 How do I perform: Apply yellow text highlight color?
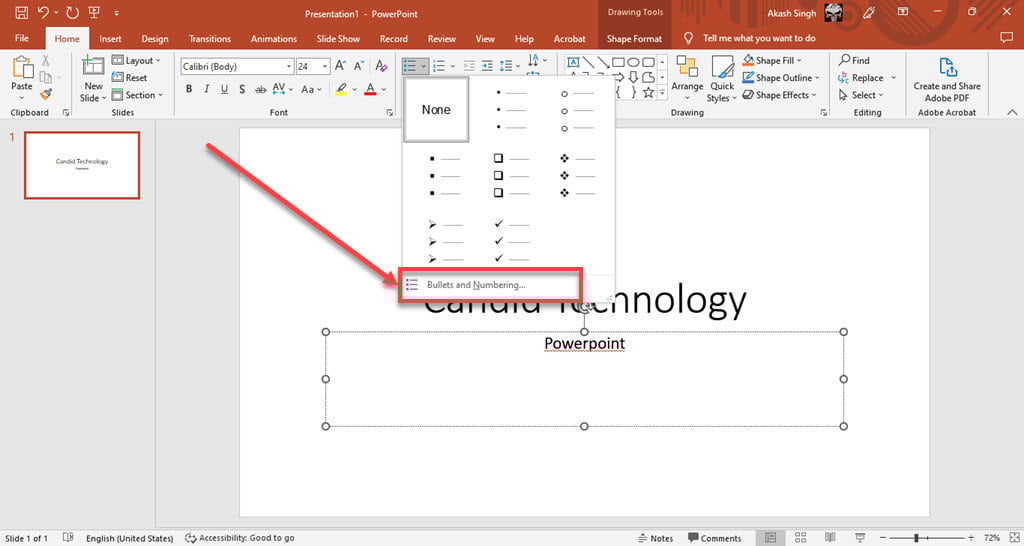coord(341,89)
